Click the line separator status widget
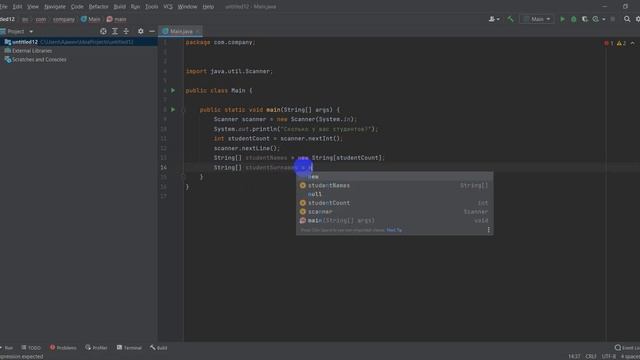Viewport: 640px width, 360px height. click(591, 356)
